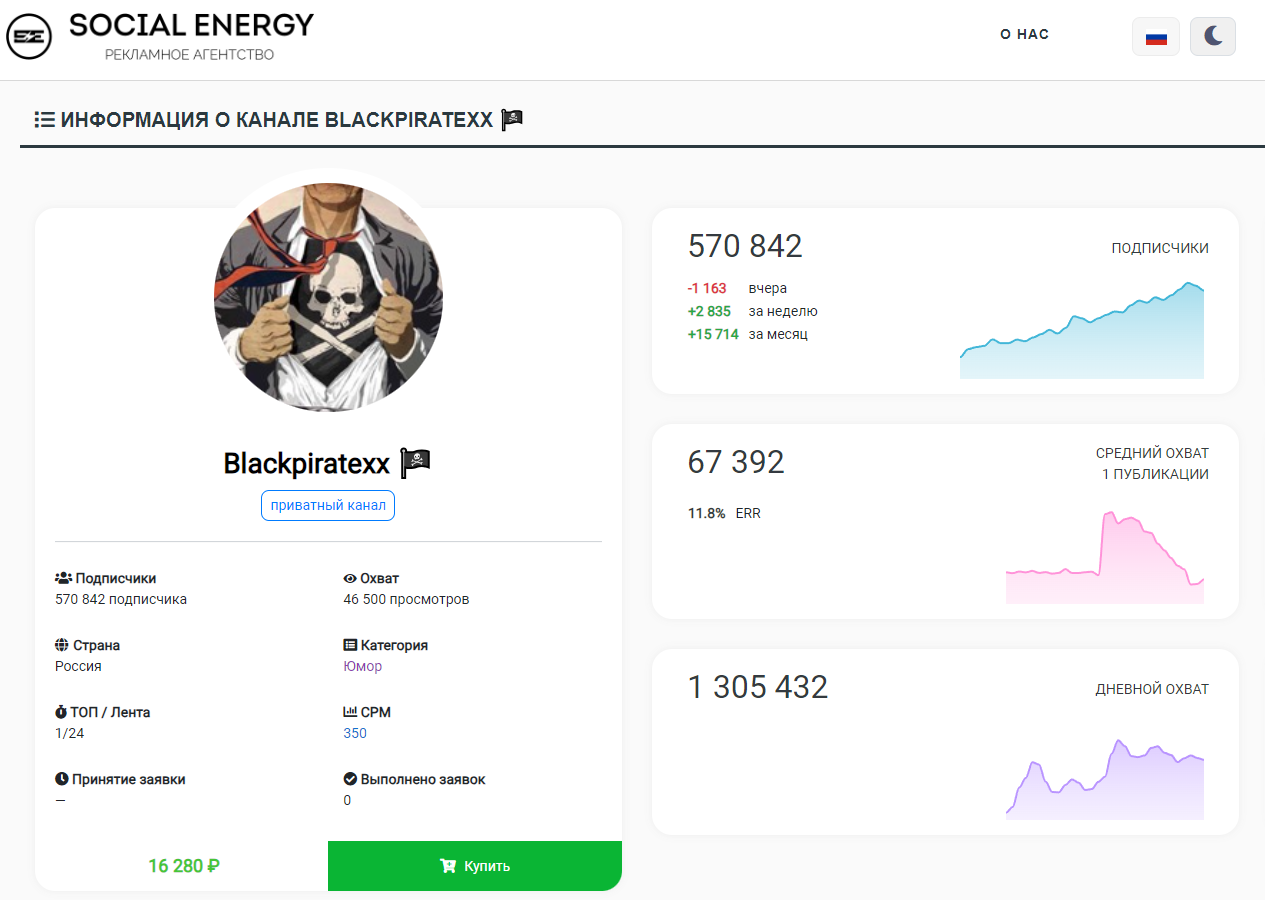Image resolution: width=1265 pixels, height=900 pixels.
Task: Click the Social Energy logo icon
Action: [28, 38]
